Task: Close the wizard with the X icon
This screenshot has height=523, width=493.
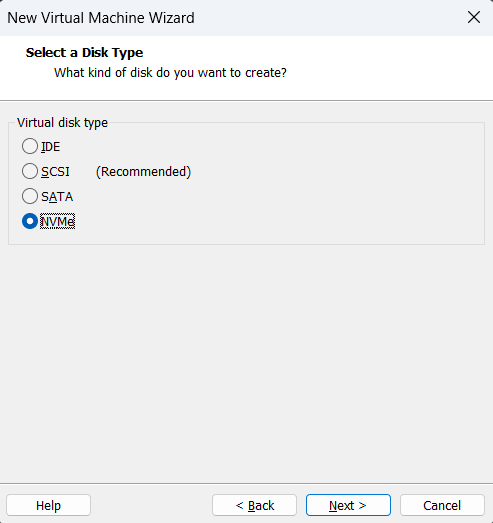Action: click(x=474, y=17)
